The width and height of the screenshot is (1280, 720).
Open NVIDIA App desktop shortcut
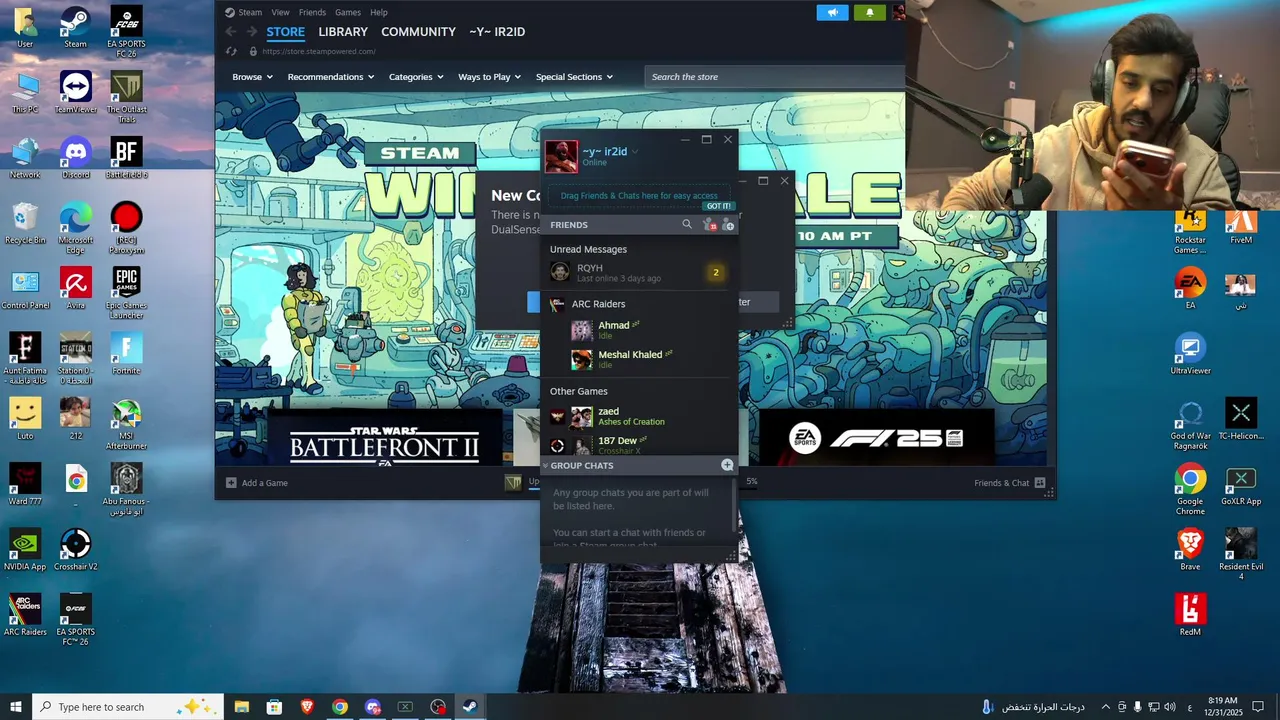coord(25,549)
